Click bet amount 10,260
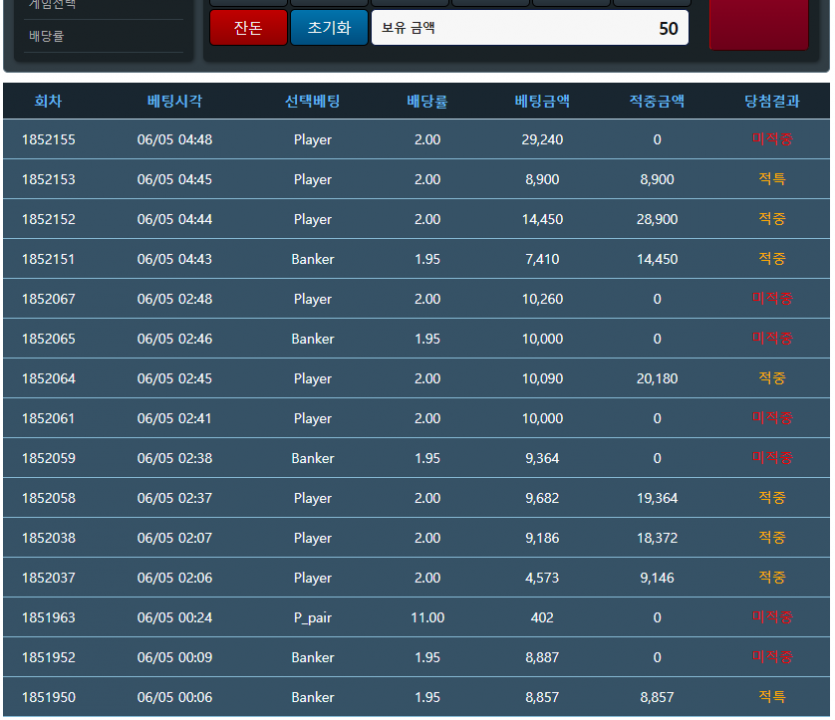 click(542, 299)
